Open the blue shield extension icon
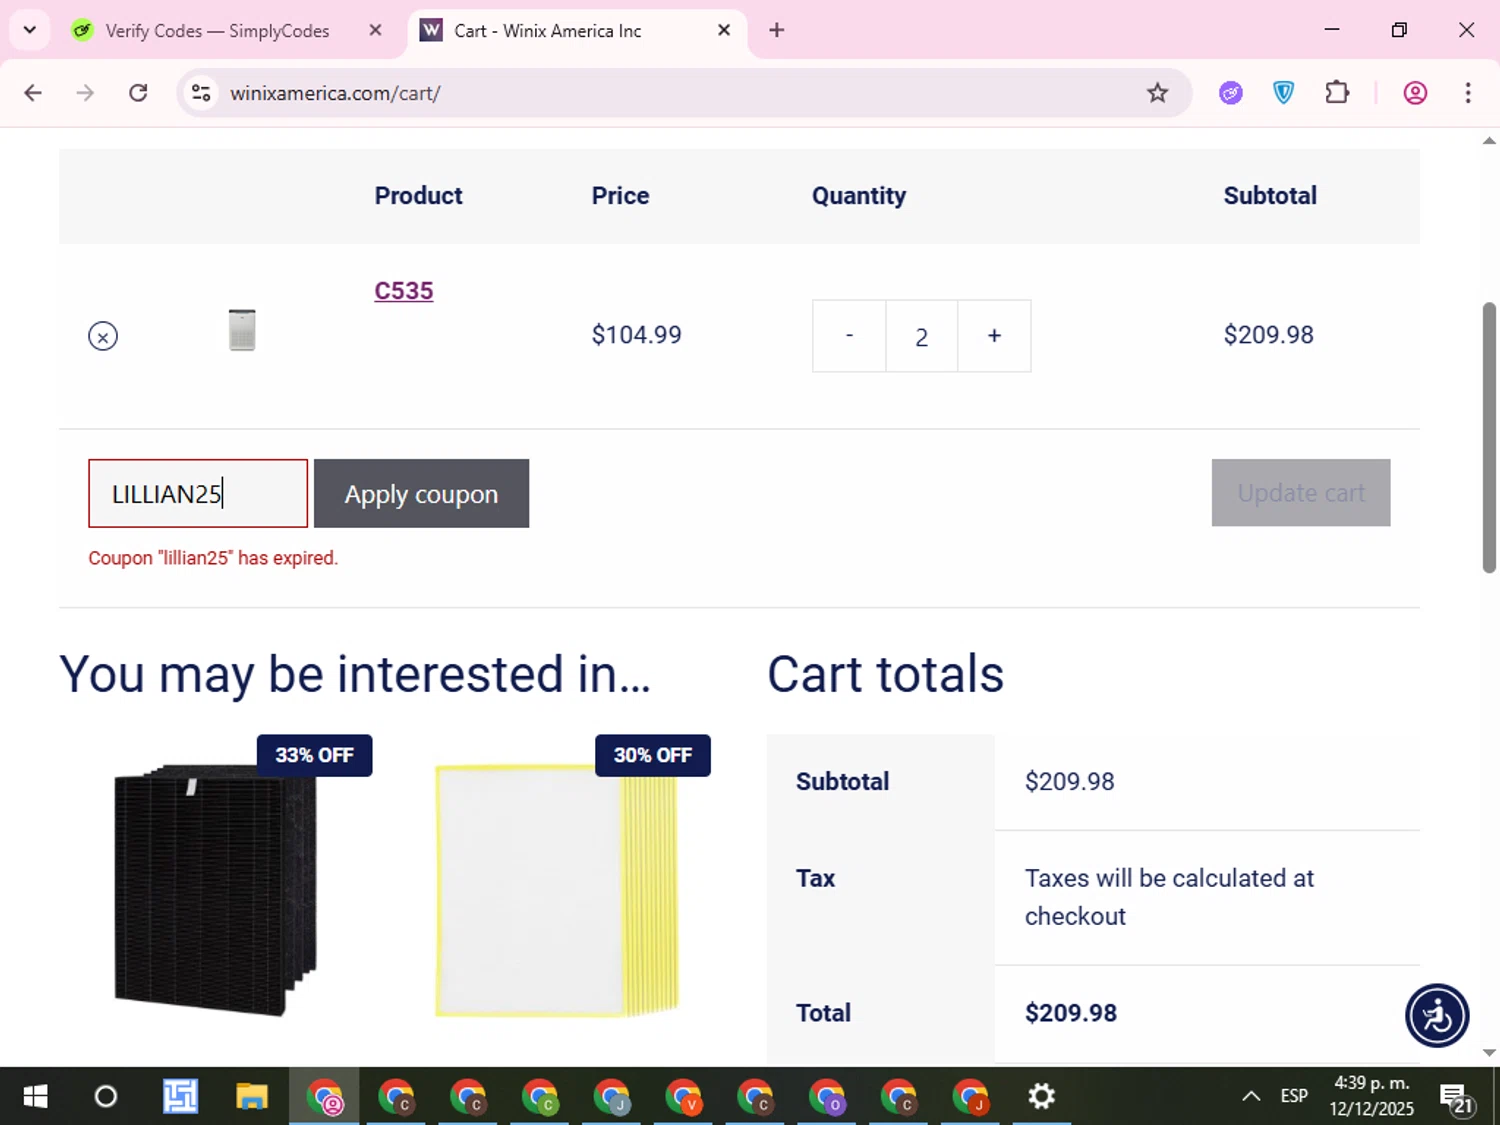The image size is (1500, 1125). (1284, 93)
